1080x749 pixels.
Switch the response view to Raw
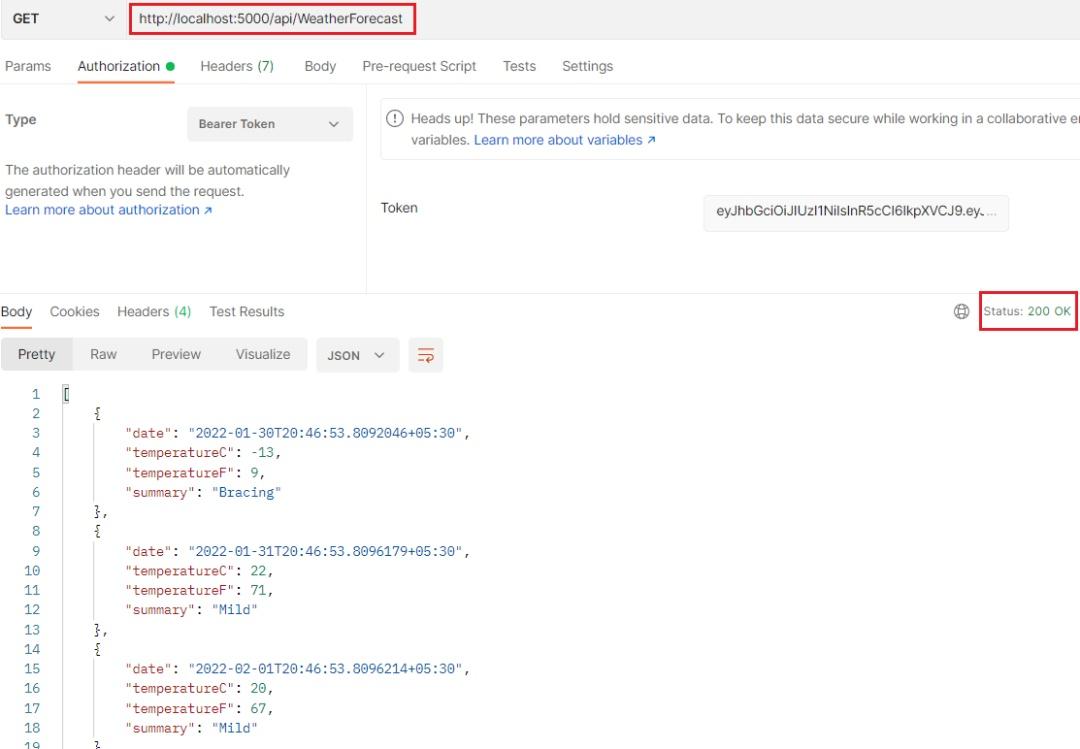point(103,354)
